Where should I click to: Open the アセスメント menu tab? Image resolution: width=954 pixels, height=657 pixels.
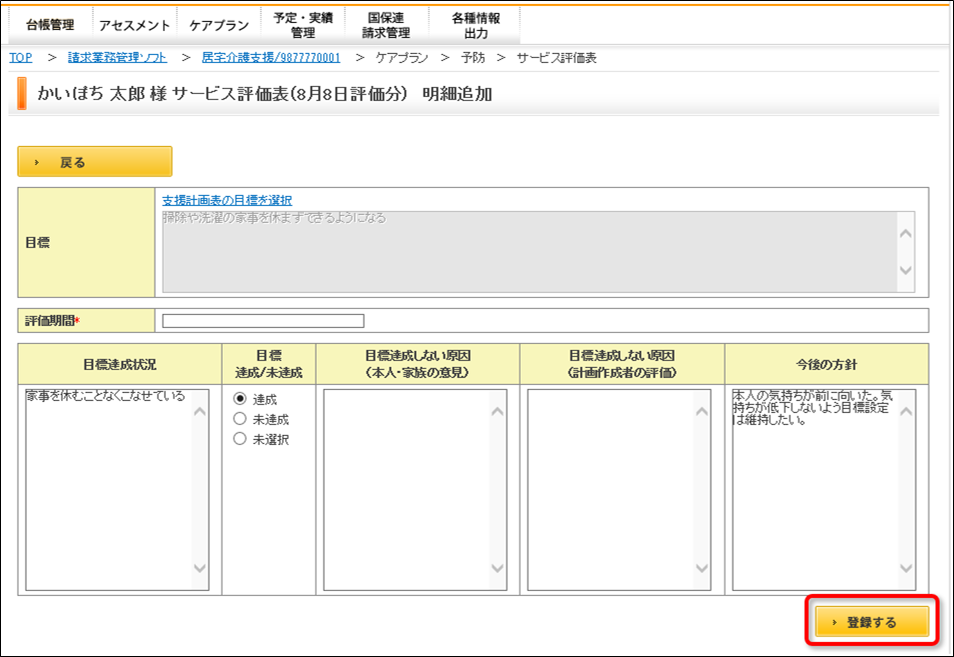coord(134,25)
